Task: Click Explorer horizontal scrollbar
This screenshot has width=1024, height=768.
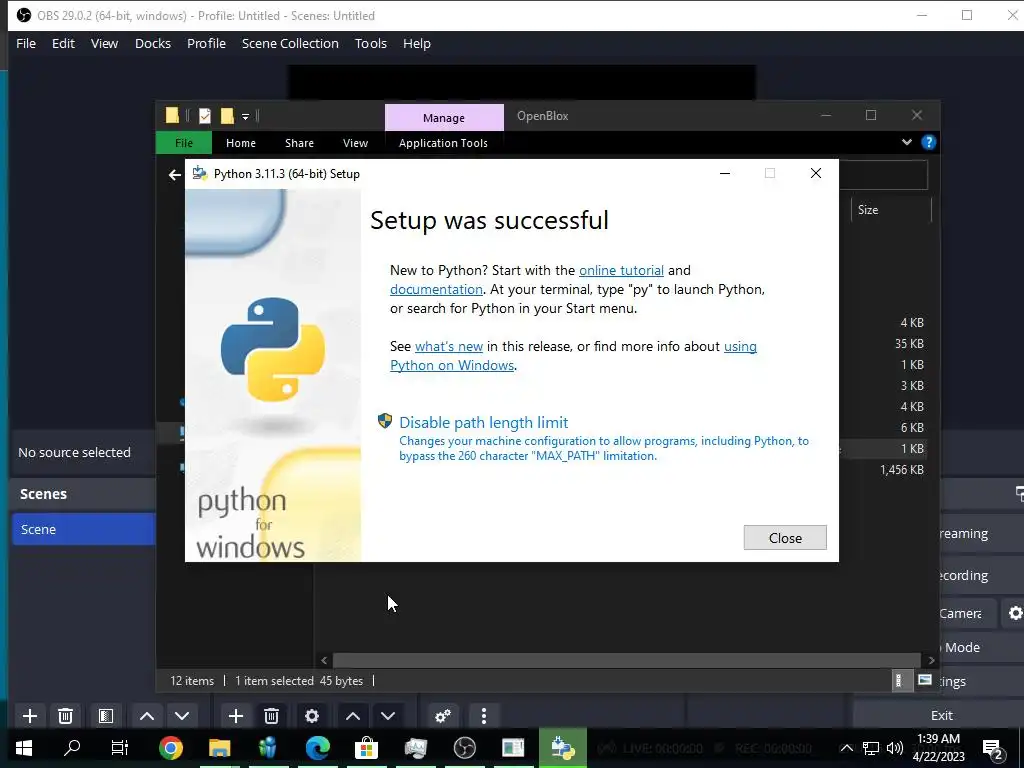Action: point(627,660)
